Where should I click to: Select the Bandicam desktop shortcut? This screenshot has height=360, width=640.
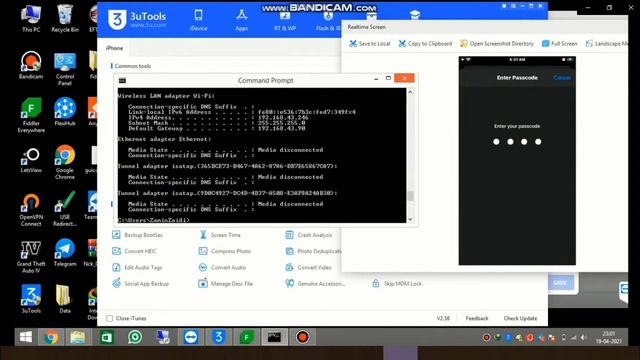click(x=31, y=65)
